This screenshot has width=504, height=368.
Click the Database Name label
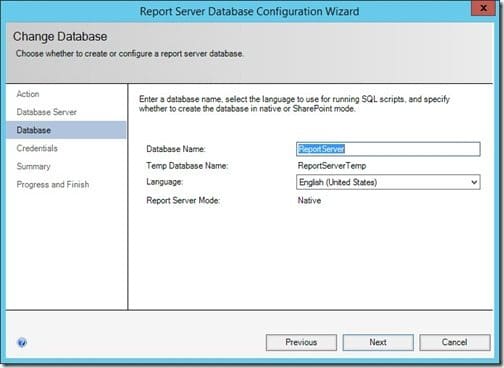176,149
